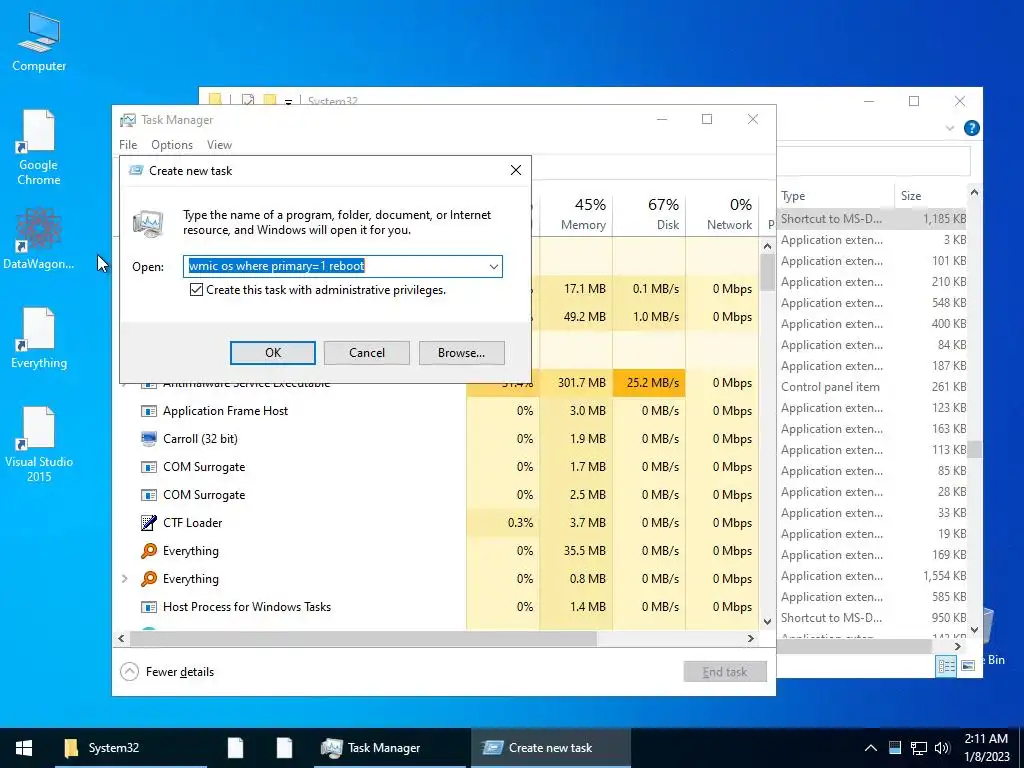The image size is (1024, 768).
Task: Select the 25.2 MB/s disk cell
Action: pos(649,383)
